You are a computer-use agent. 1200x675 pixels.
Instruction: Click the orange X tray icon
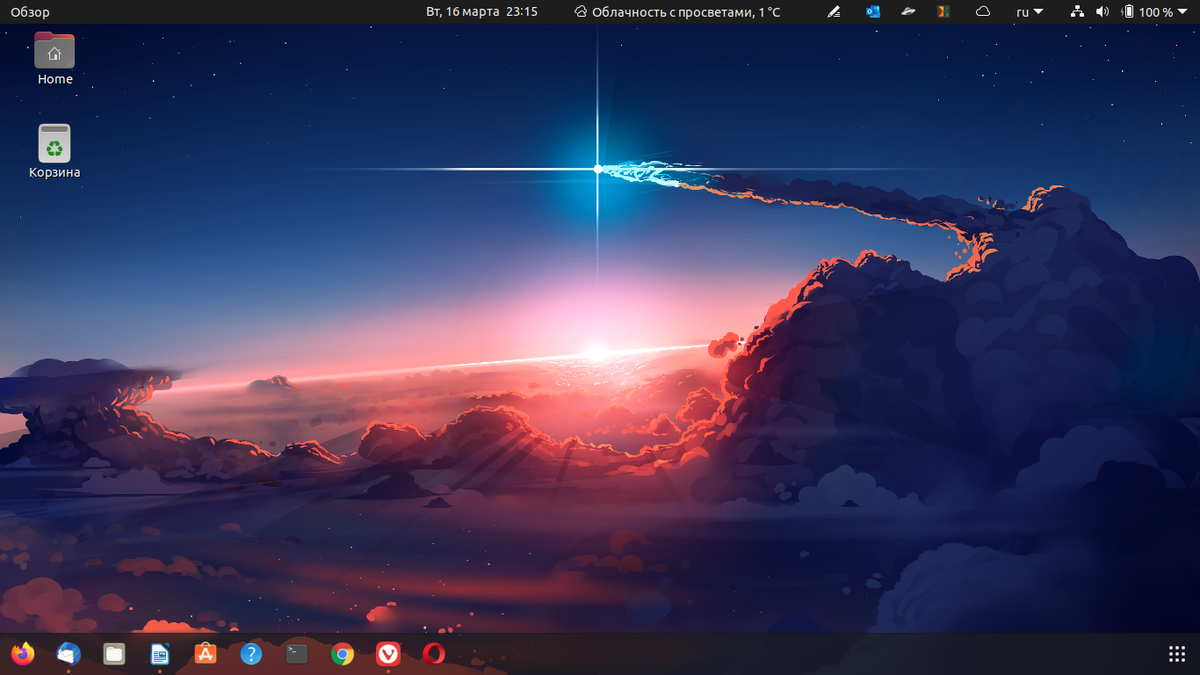[x=943, y=12]
